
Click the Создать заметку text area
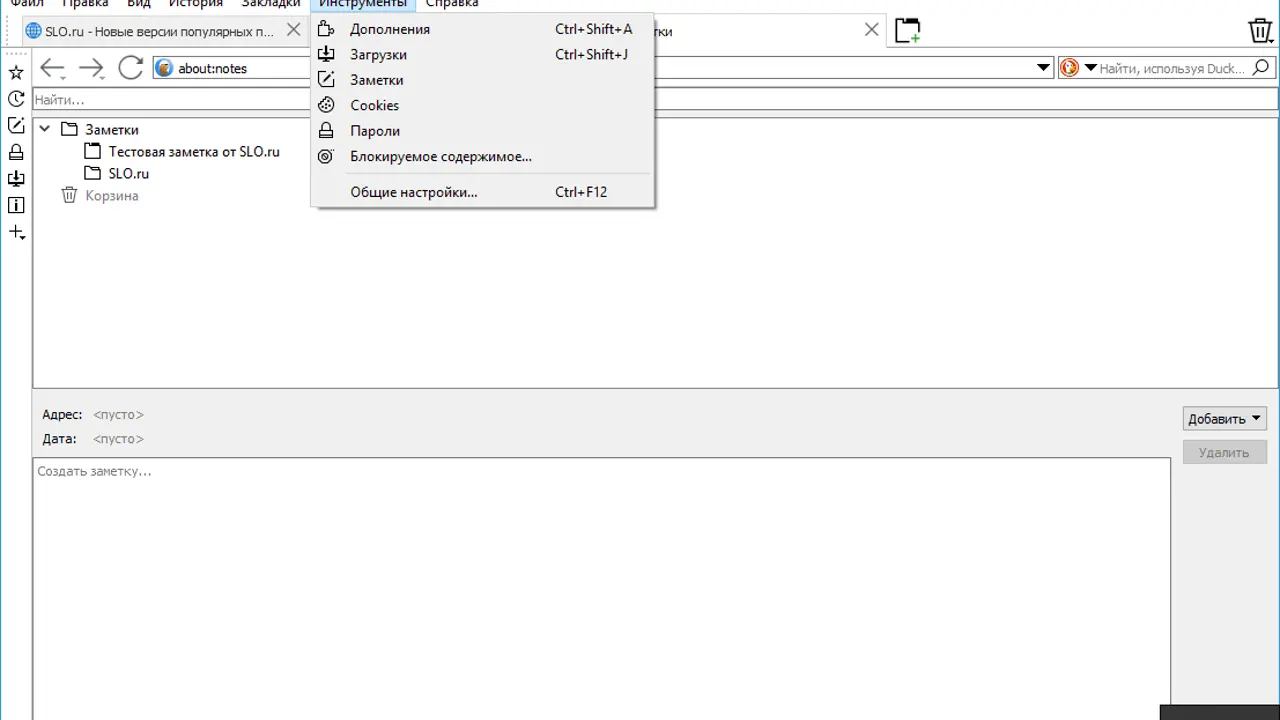(x=600, y=580)
